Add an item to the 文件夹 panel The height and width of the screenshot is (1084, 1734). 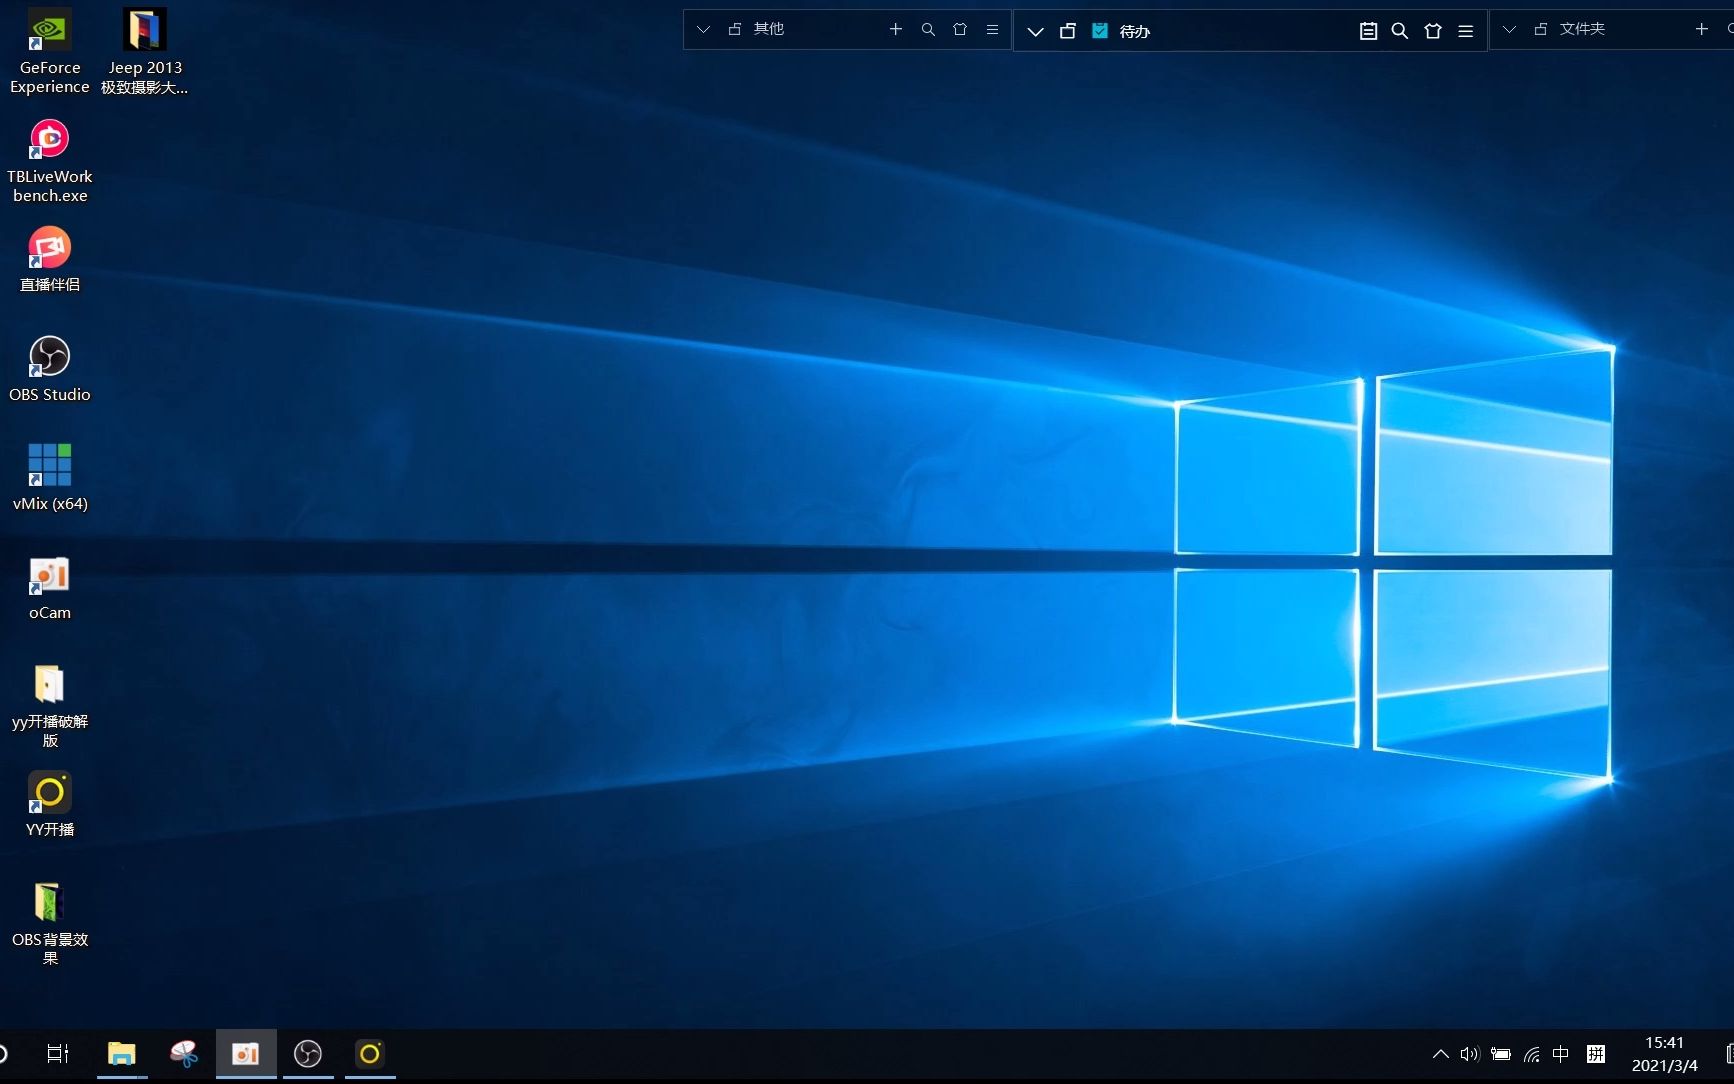1702,29
